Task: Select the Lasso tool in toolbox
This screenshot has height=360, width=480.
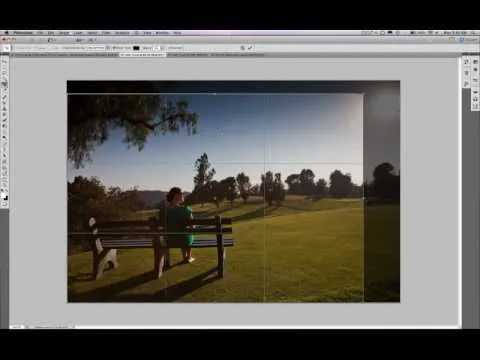Action: coord(4,72)
